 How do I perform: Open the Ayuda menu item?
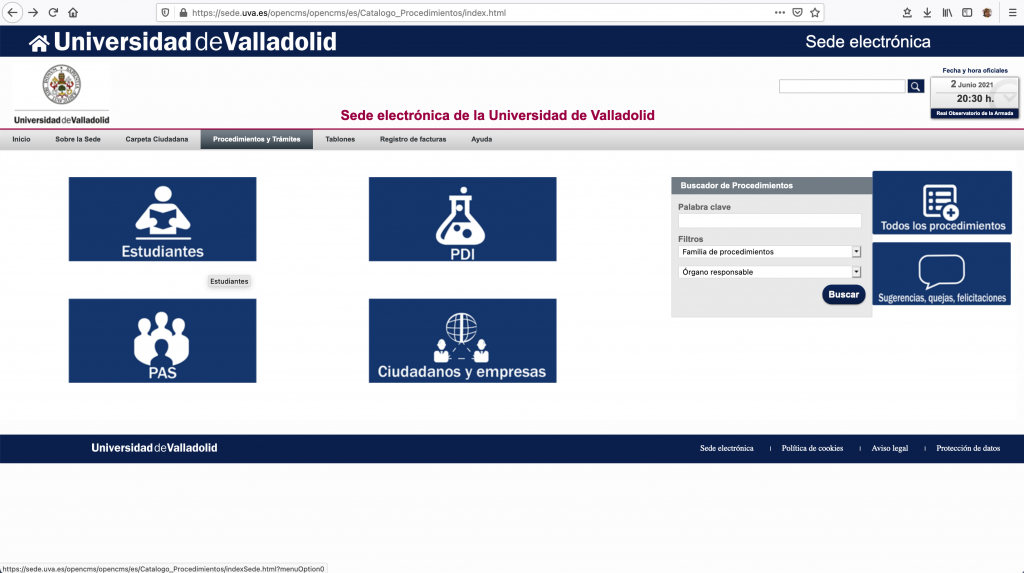(x=481, y=139)
